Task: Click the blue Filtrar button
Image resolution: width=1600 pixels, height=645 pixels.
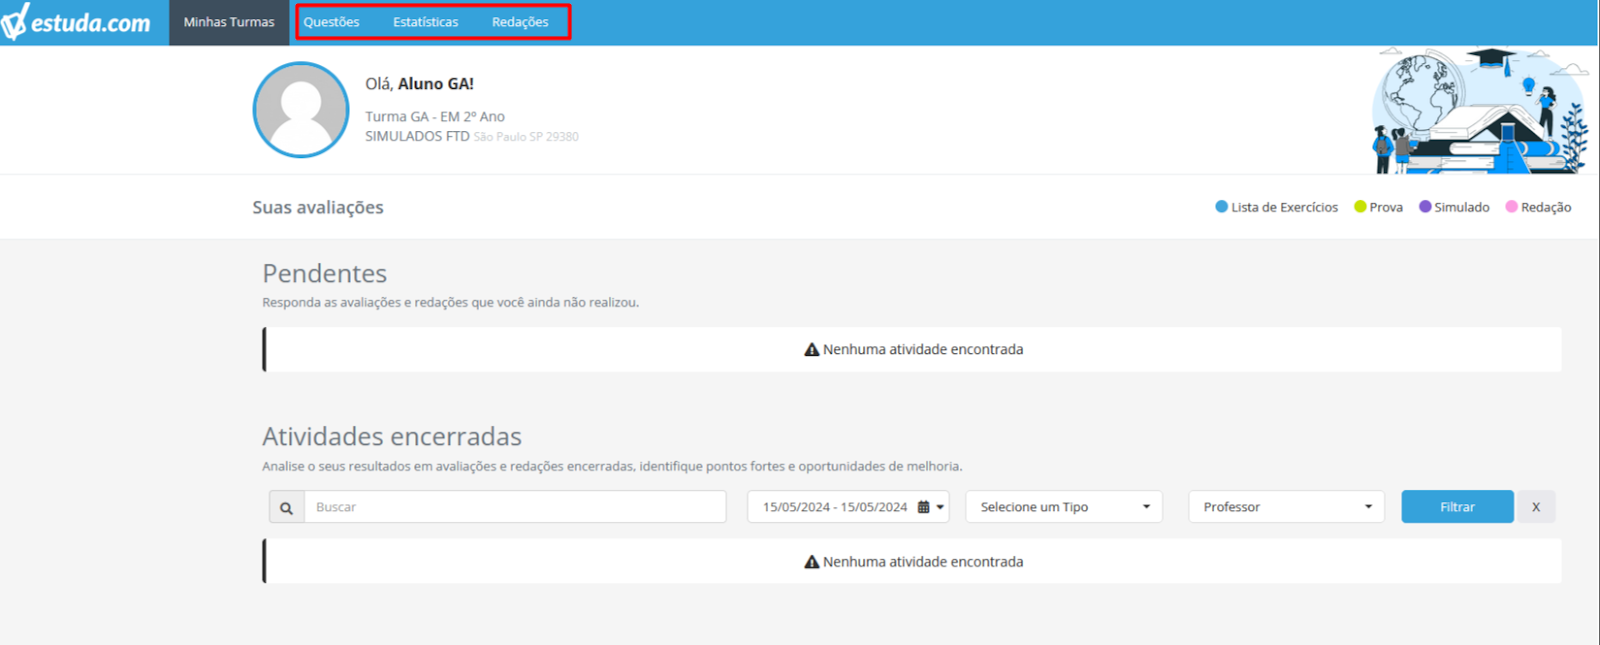Action: 1457,507
